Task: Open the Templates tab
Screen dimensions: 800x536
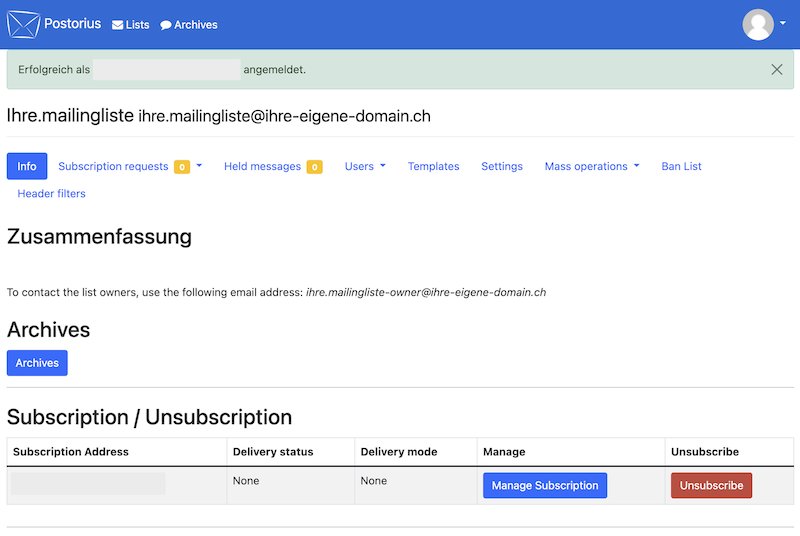Action: pyautogui.click(x=433, y=166)
